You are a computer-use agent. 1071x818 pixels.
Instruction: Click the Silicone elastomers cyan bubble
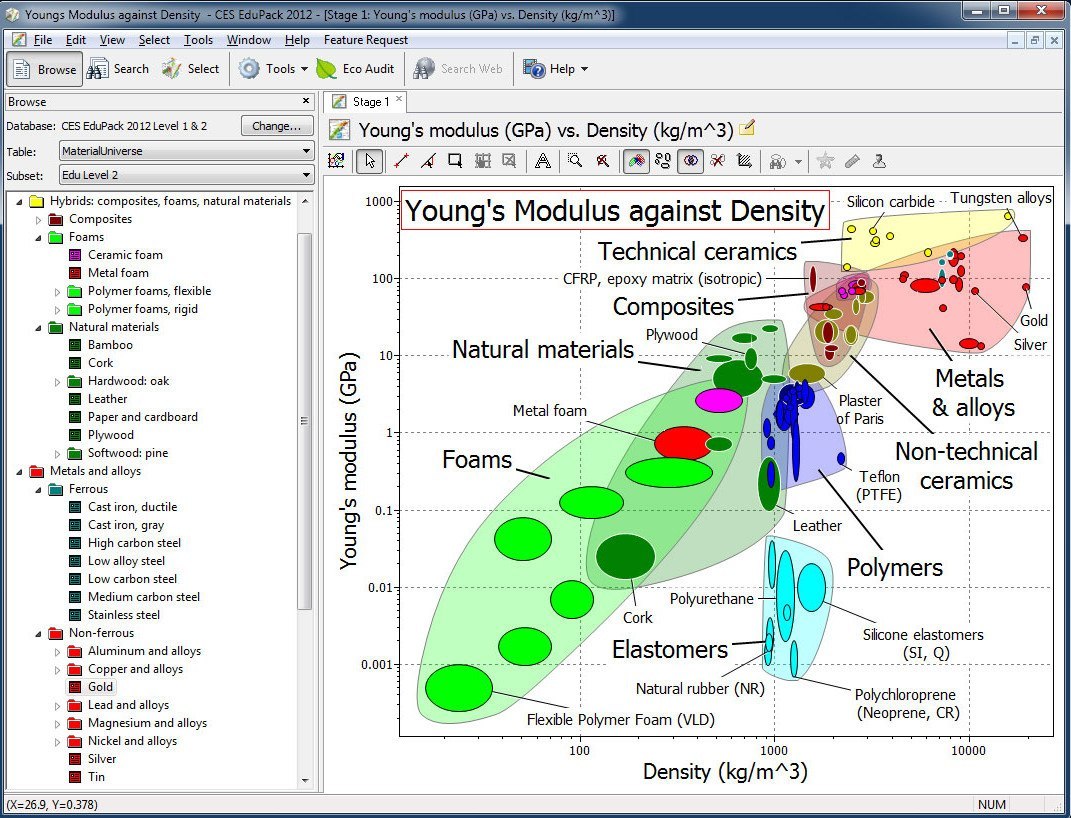pyautogui.click(x=811, y=587)
